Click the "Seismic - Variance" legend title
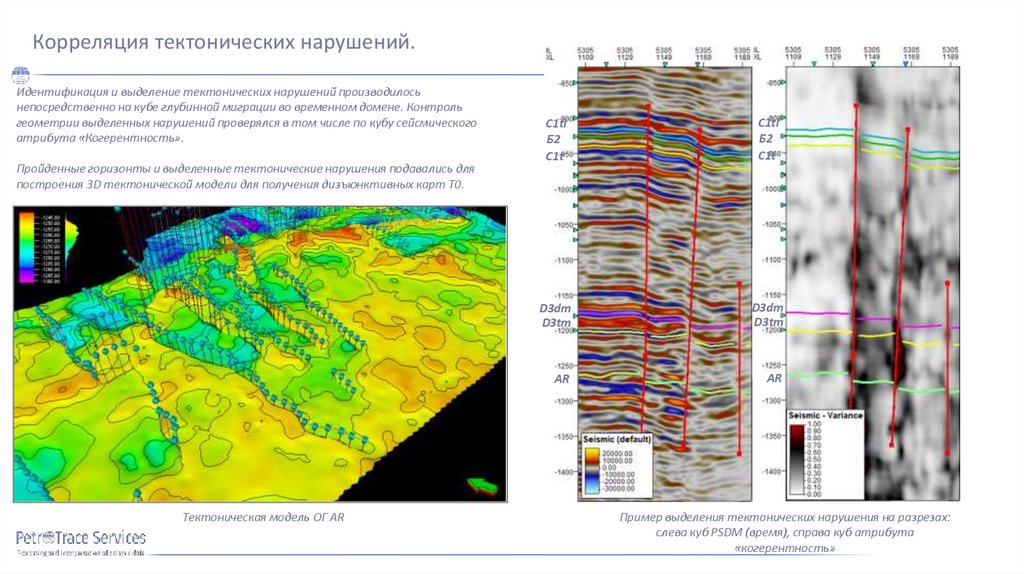This screenshot has width=1024, height=574. point(825,415)
